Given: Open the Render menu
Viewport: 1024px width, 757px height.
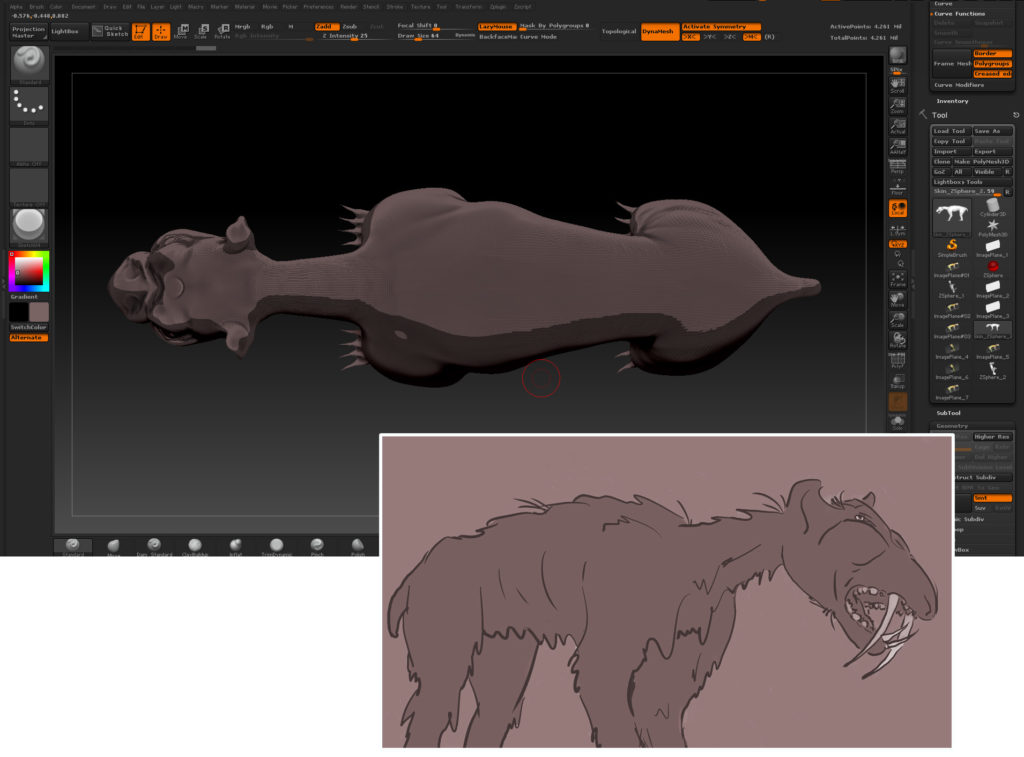Looking at the screenshot, I should (348, 6).
